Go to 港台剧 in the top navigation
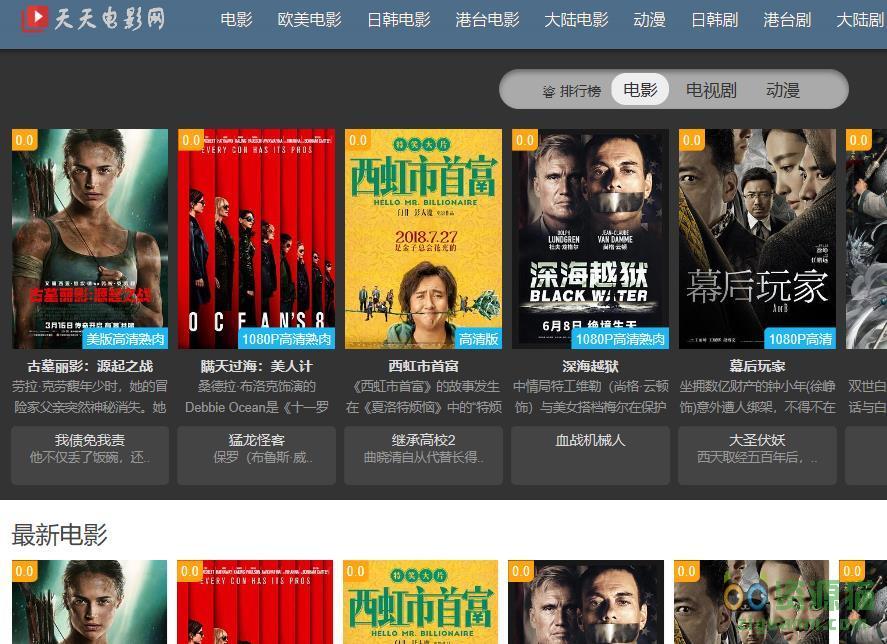The image size is (887, 644). pos(787,20)
